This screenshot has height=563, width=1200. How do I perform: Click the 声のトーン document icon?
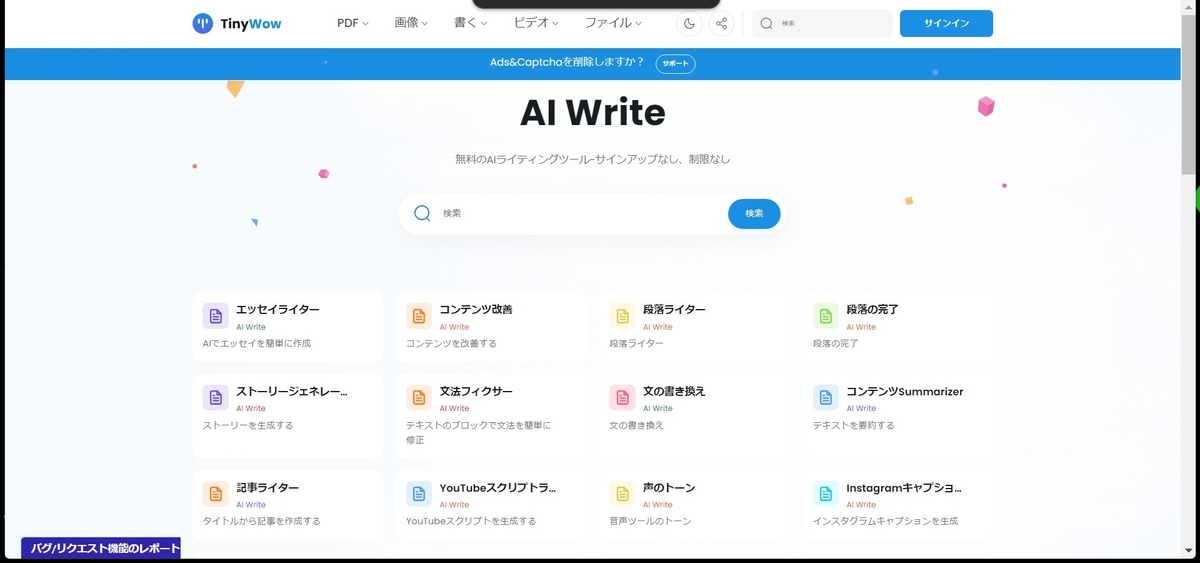[x=622, y=493]
